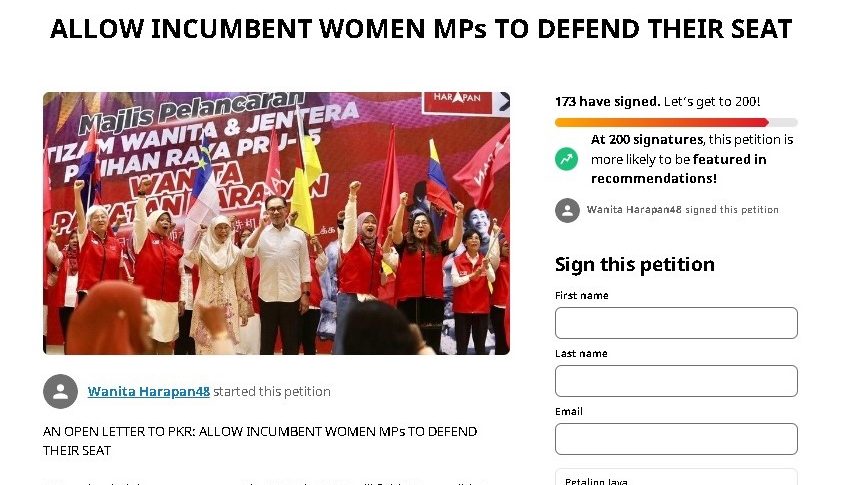Open the Petaling Jaya location box
Viewport: 862px width, 485px height.
pos(676,477)
